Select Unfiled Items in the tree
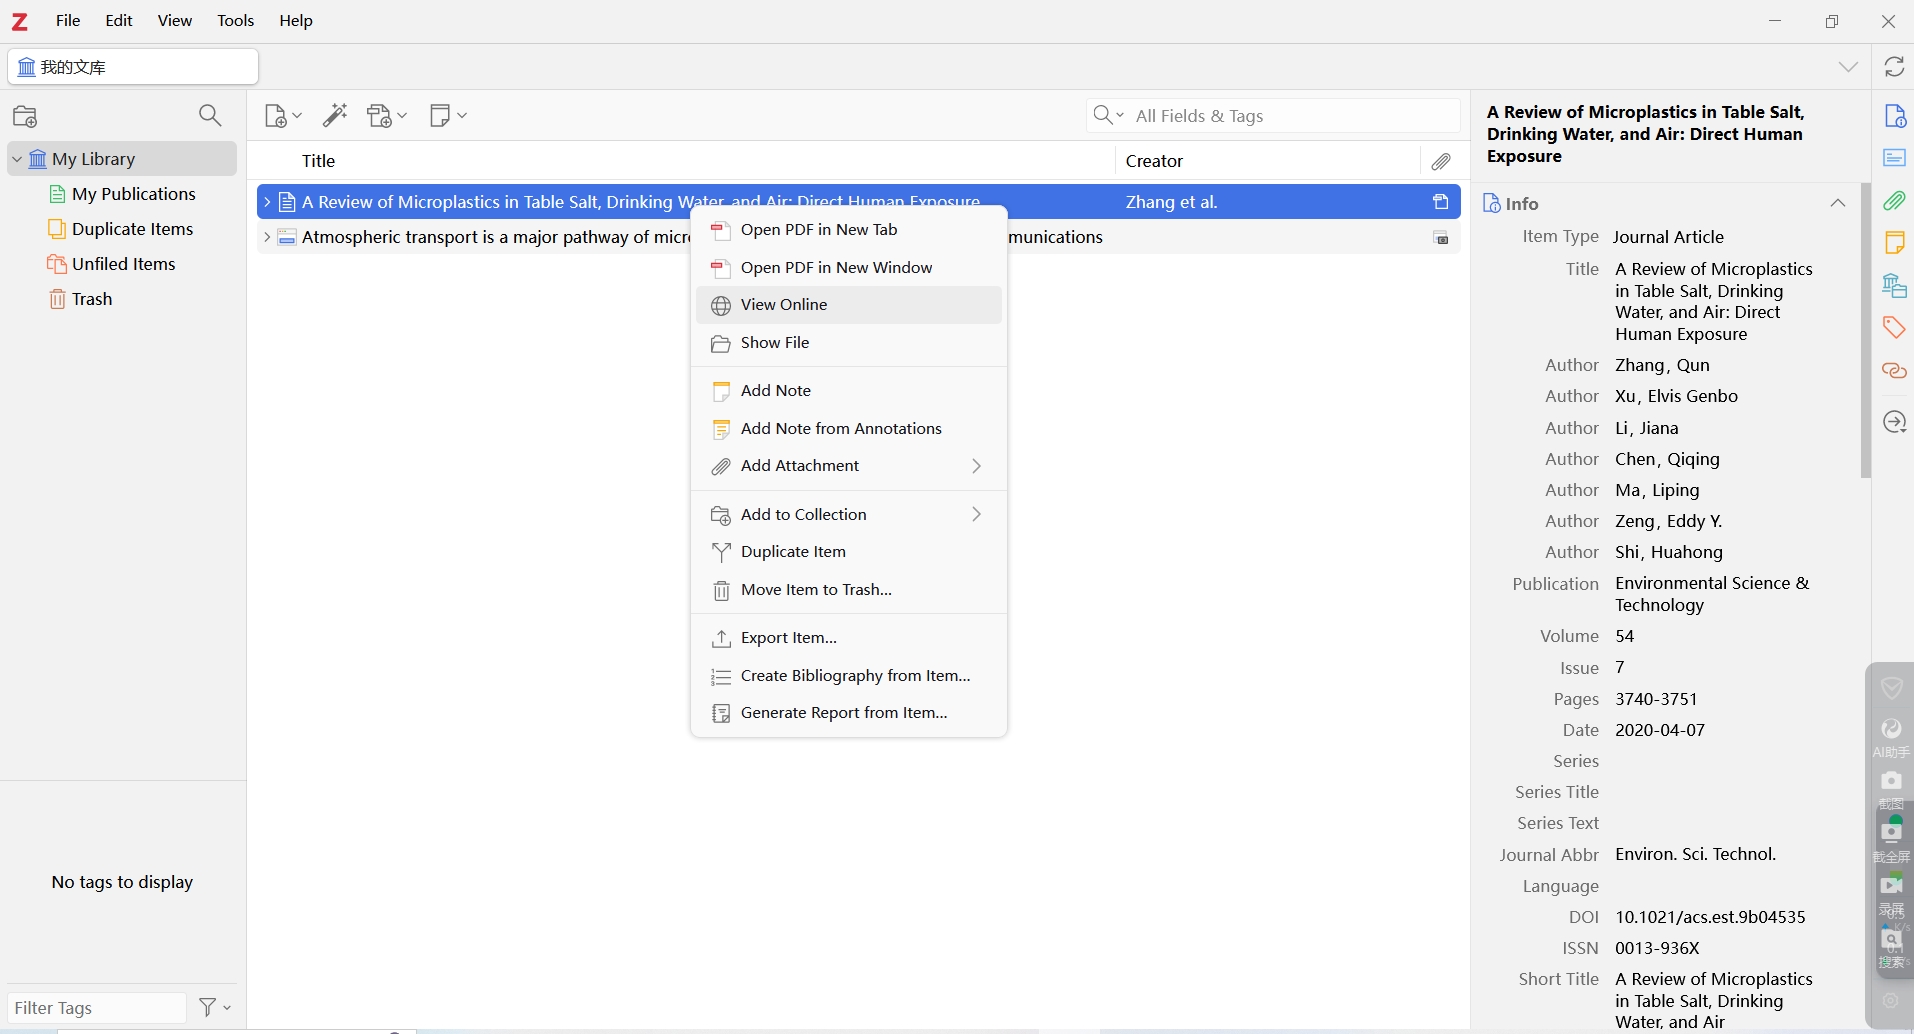The image size is (1914, 1034). click(112, 264)
